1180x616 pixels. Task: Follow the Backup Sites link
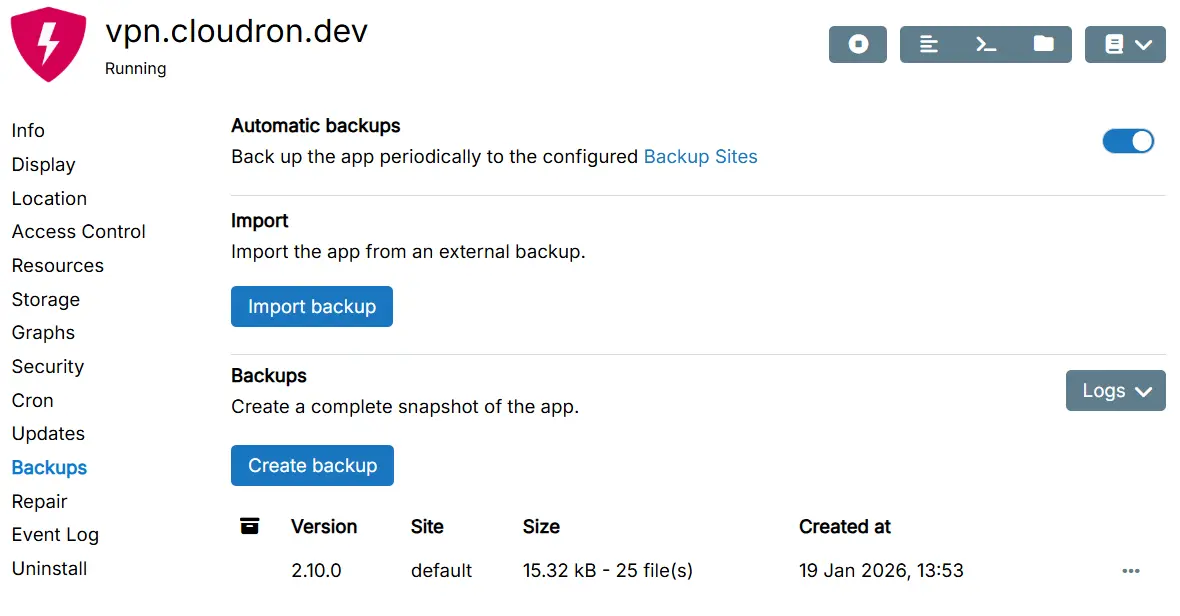coord(700,157)
